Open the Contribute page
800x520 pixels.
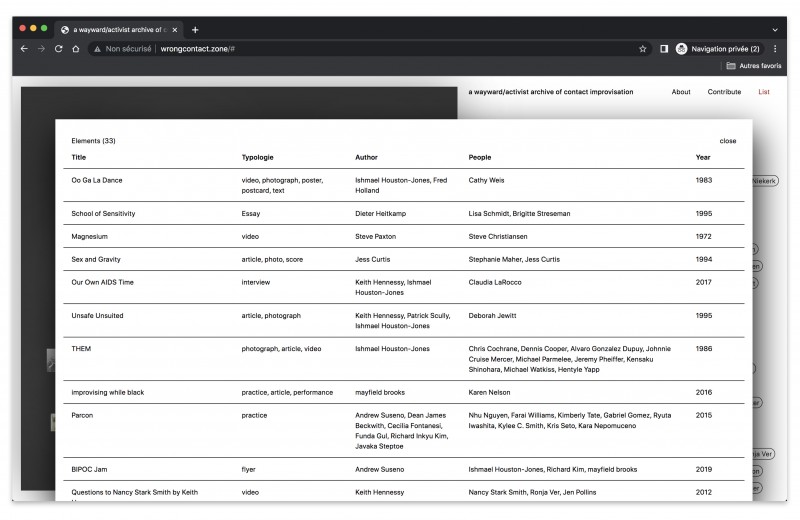[x=724, y=92]
